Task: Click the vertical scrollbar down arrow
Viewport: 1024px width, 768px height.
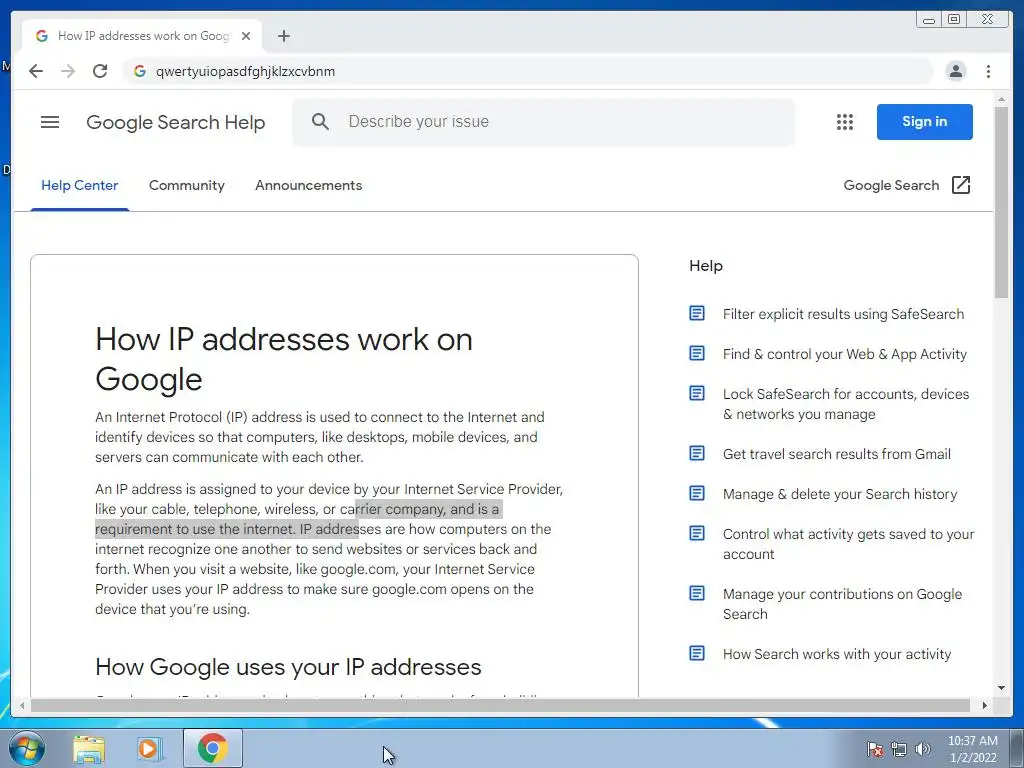Action: tap(1001, 688)
